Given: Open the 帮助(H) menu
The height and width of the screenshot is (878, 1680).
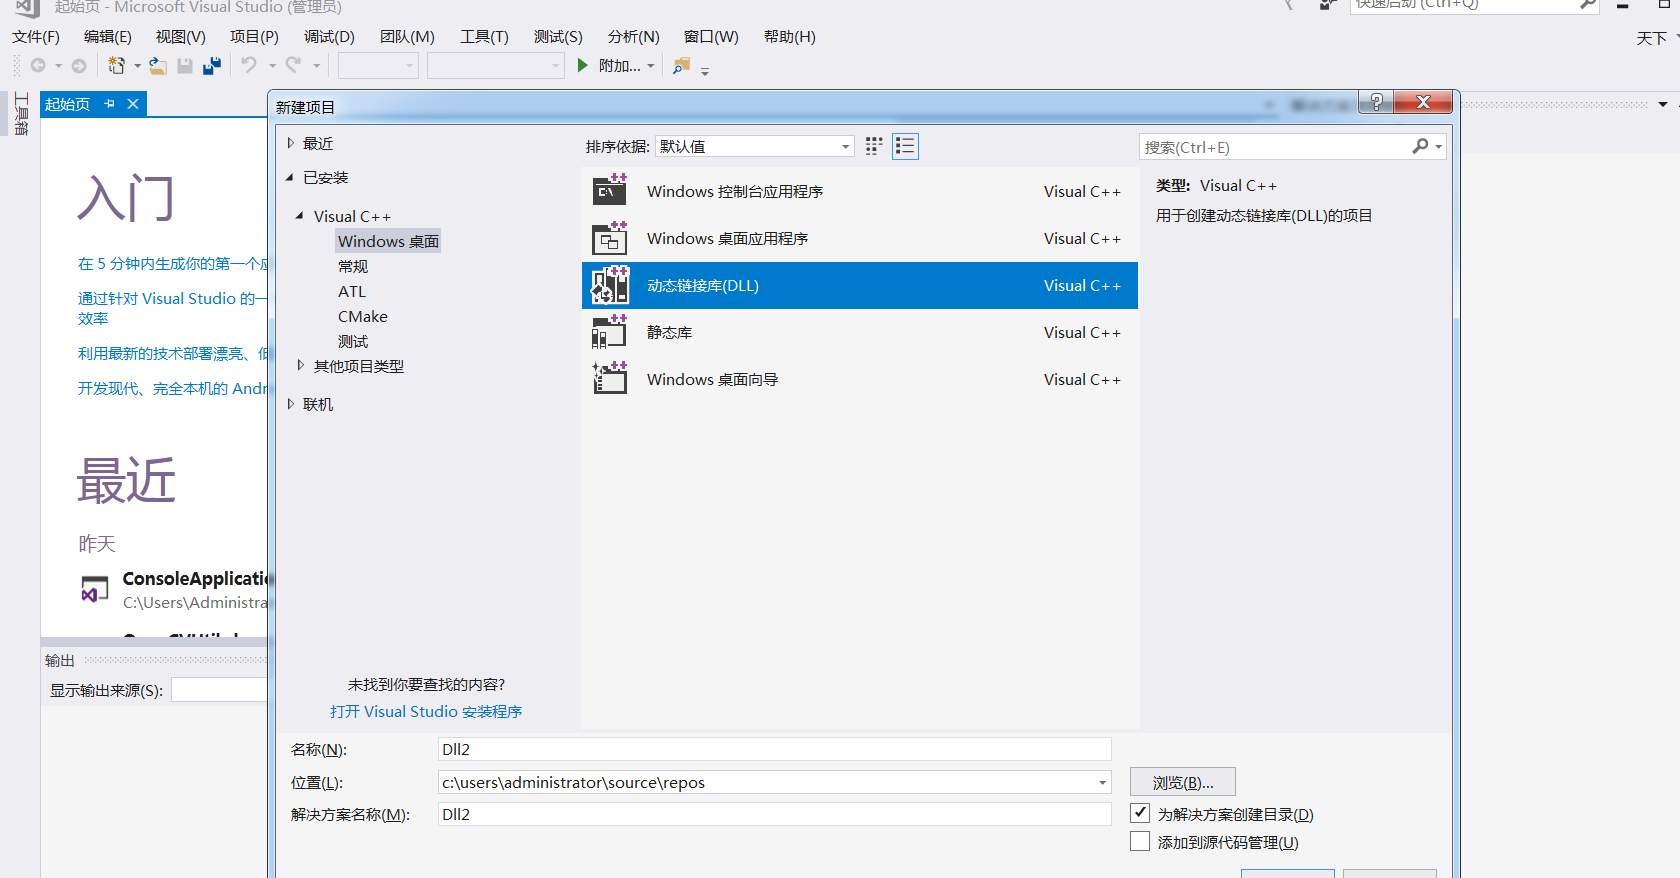Looking at the screenshot, I should click(x=790, y=37).
